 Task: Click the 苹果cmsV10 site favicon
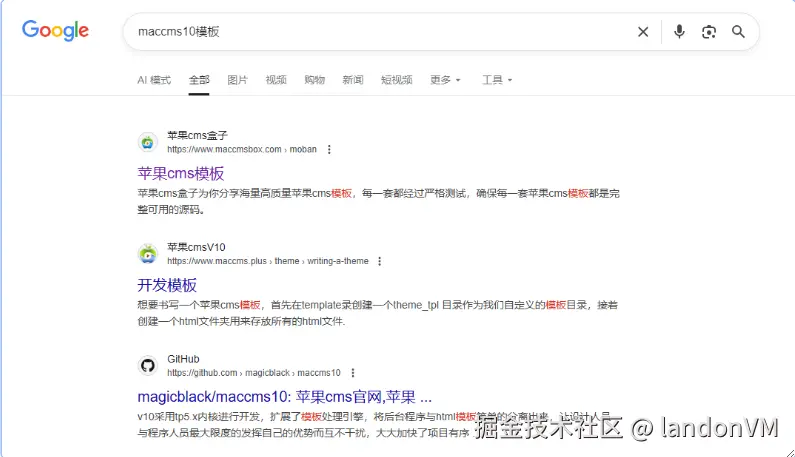click(148, 254)
